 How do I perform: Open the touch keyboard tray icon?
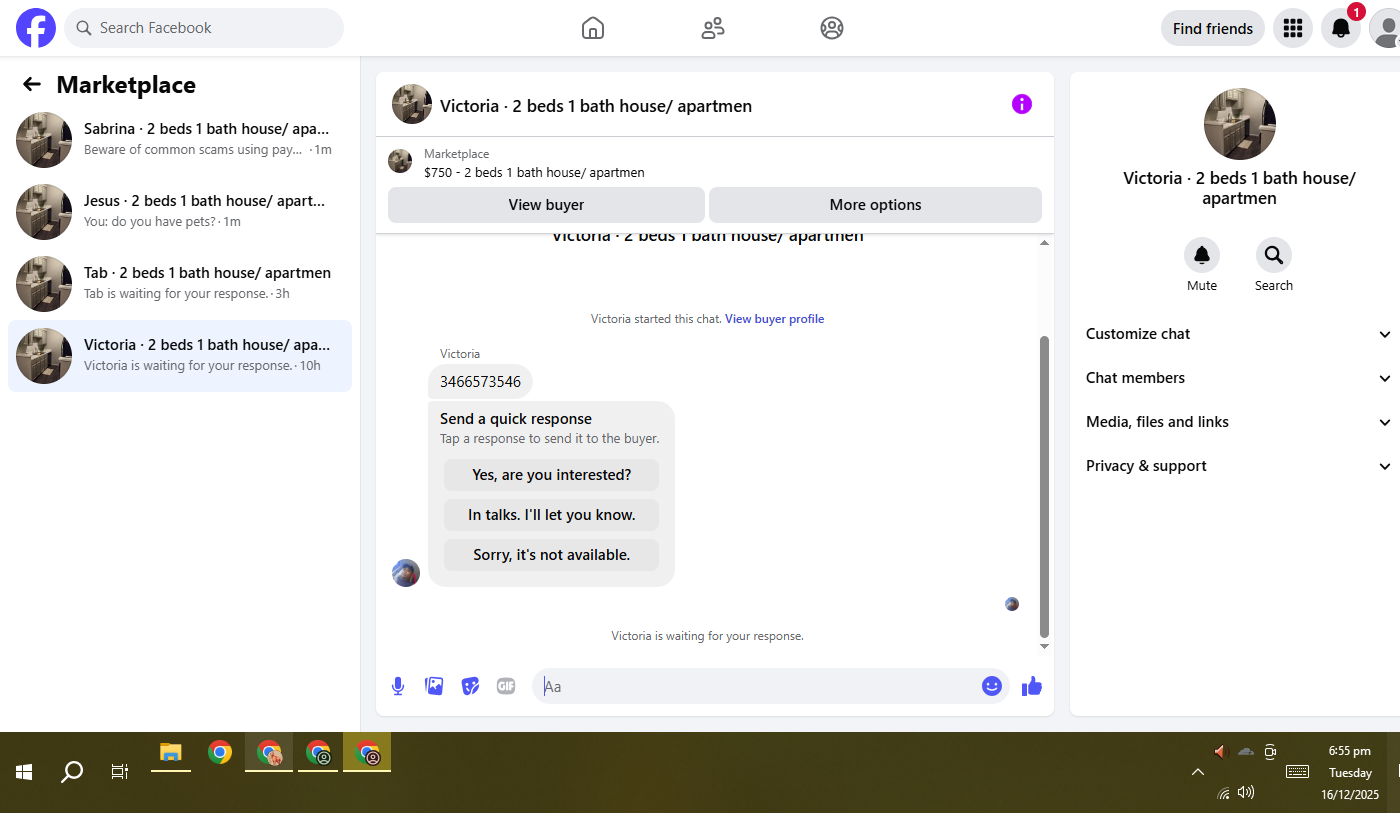[x=1297, y=772]
